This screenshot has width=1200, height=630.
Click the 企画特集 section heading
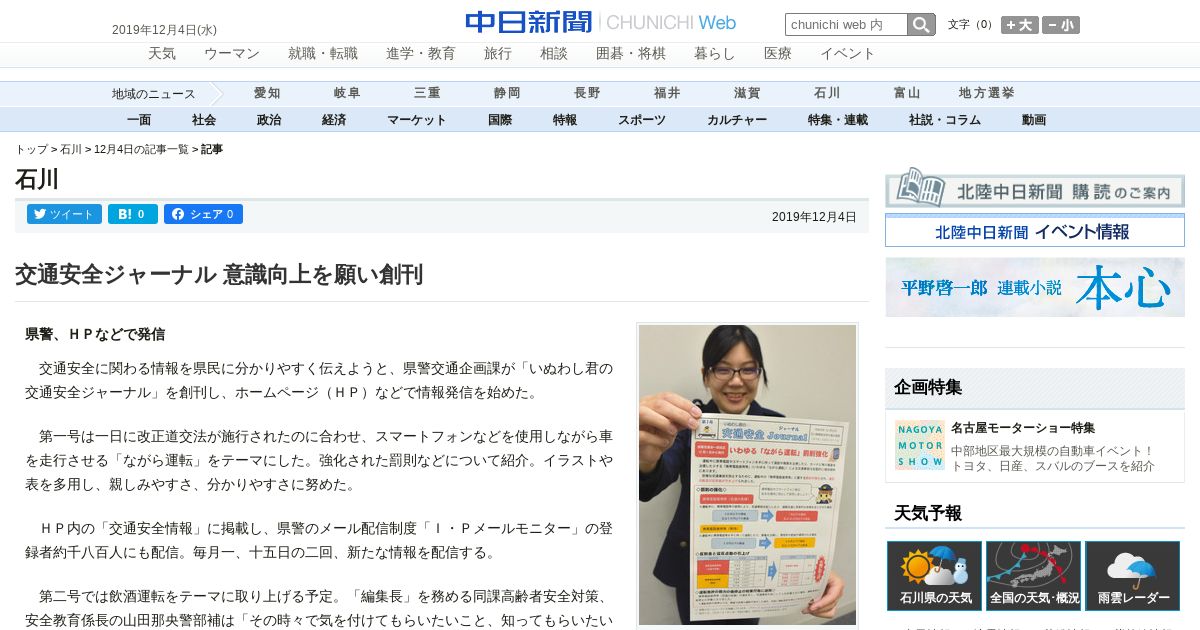coord(928,387)
